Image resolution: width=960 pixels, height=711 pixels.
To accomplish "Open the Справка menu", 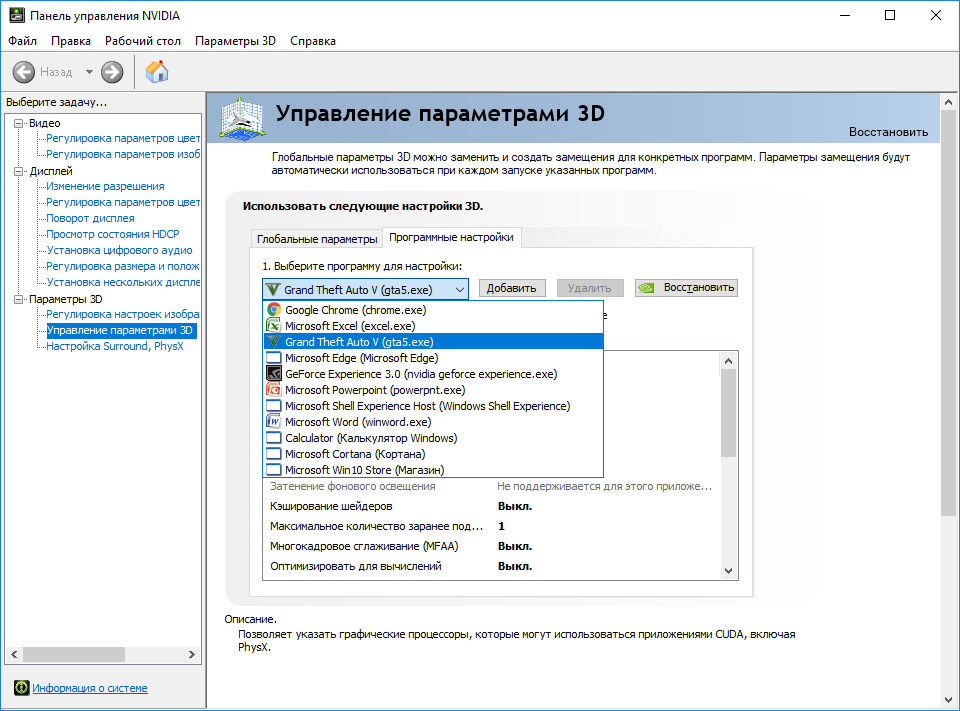I will tap(313, 41).
